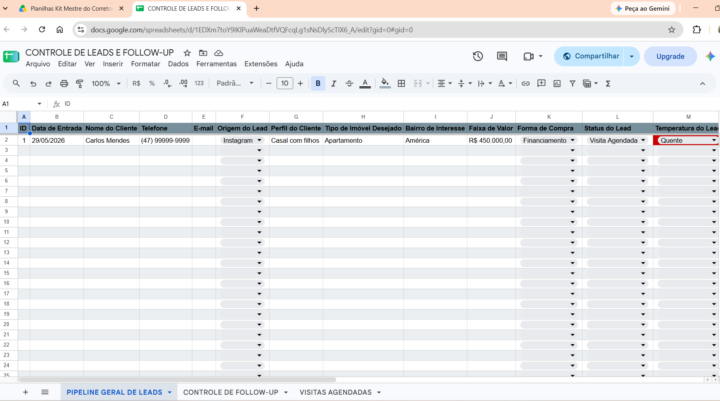
Task: Open version history clock icon
Action: [x=478, y=56]
